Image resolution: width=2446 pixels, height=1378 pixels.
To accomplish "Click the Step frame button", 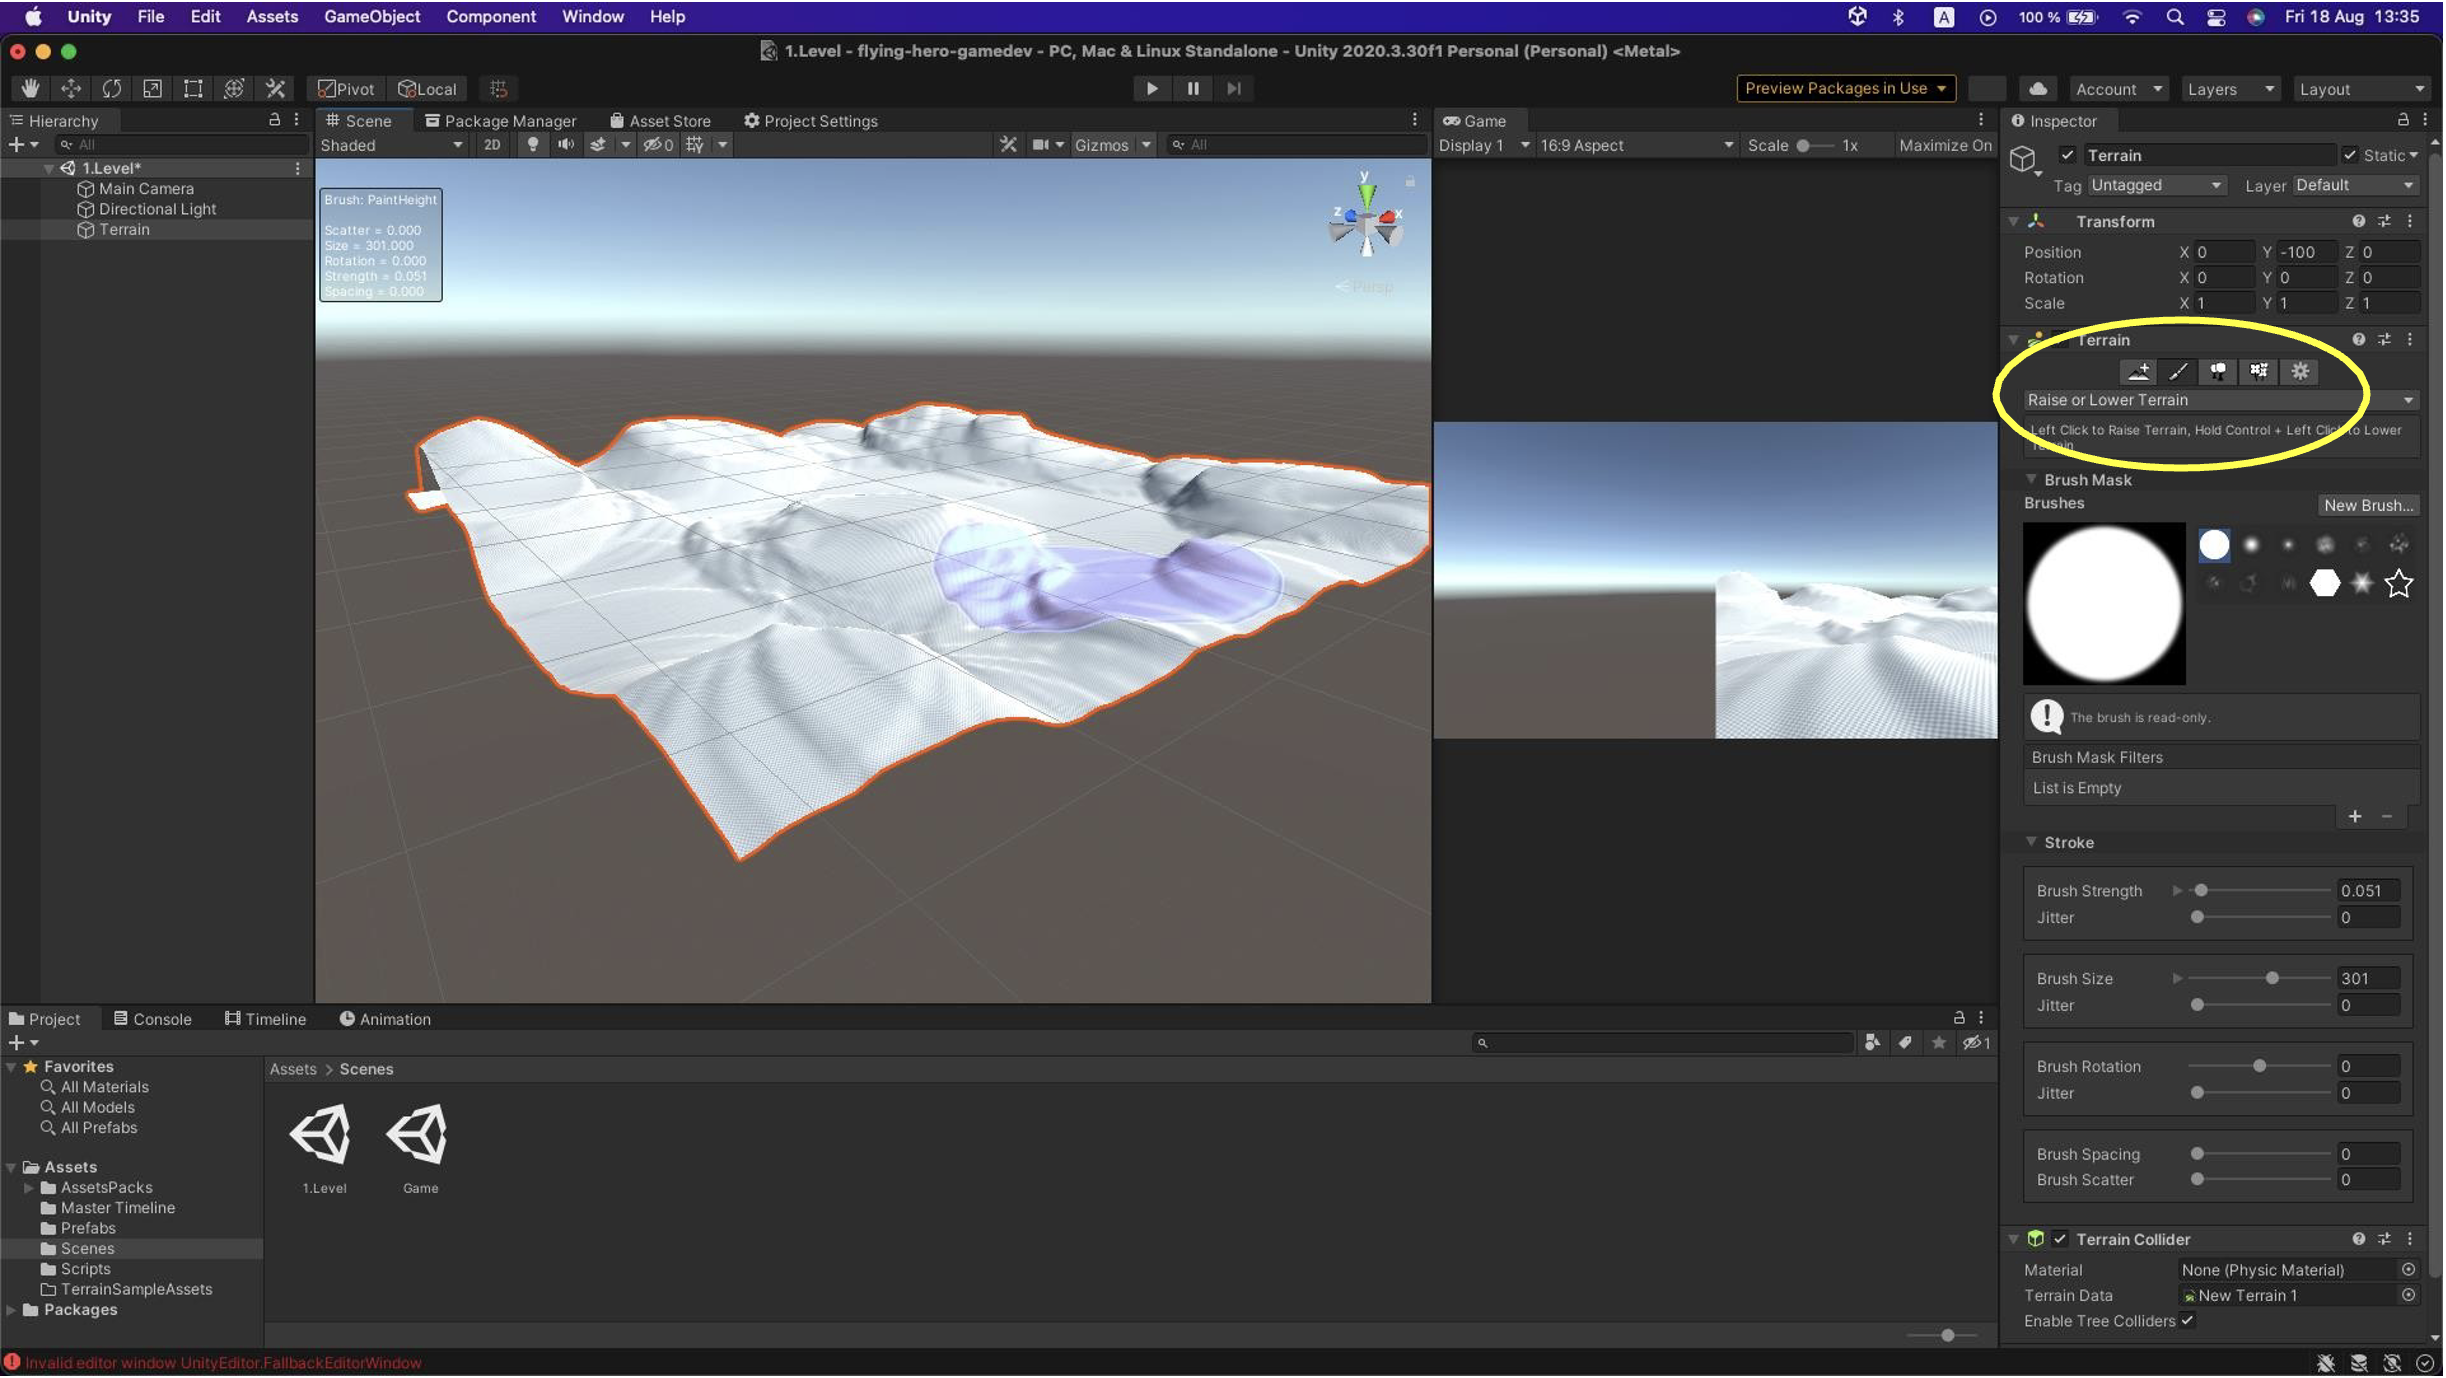I will click(x=1234, y=89).
